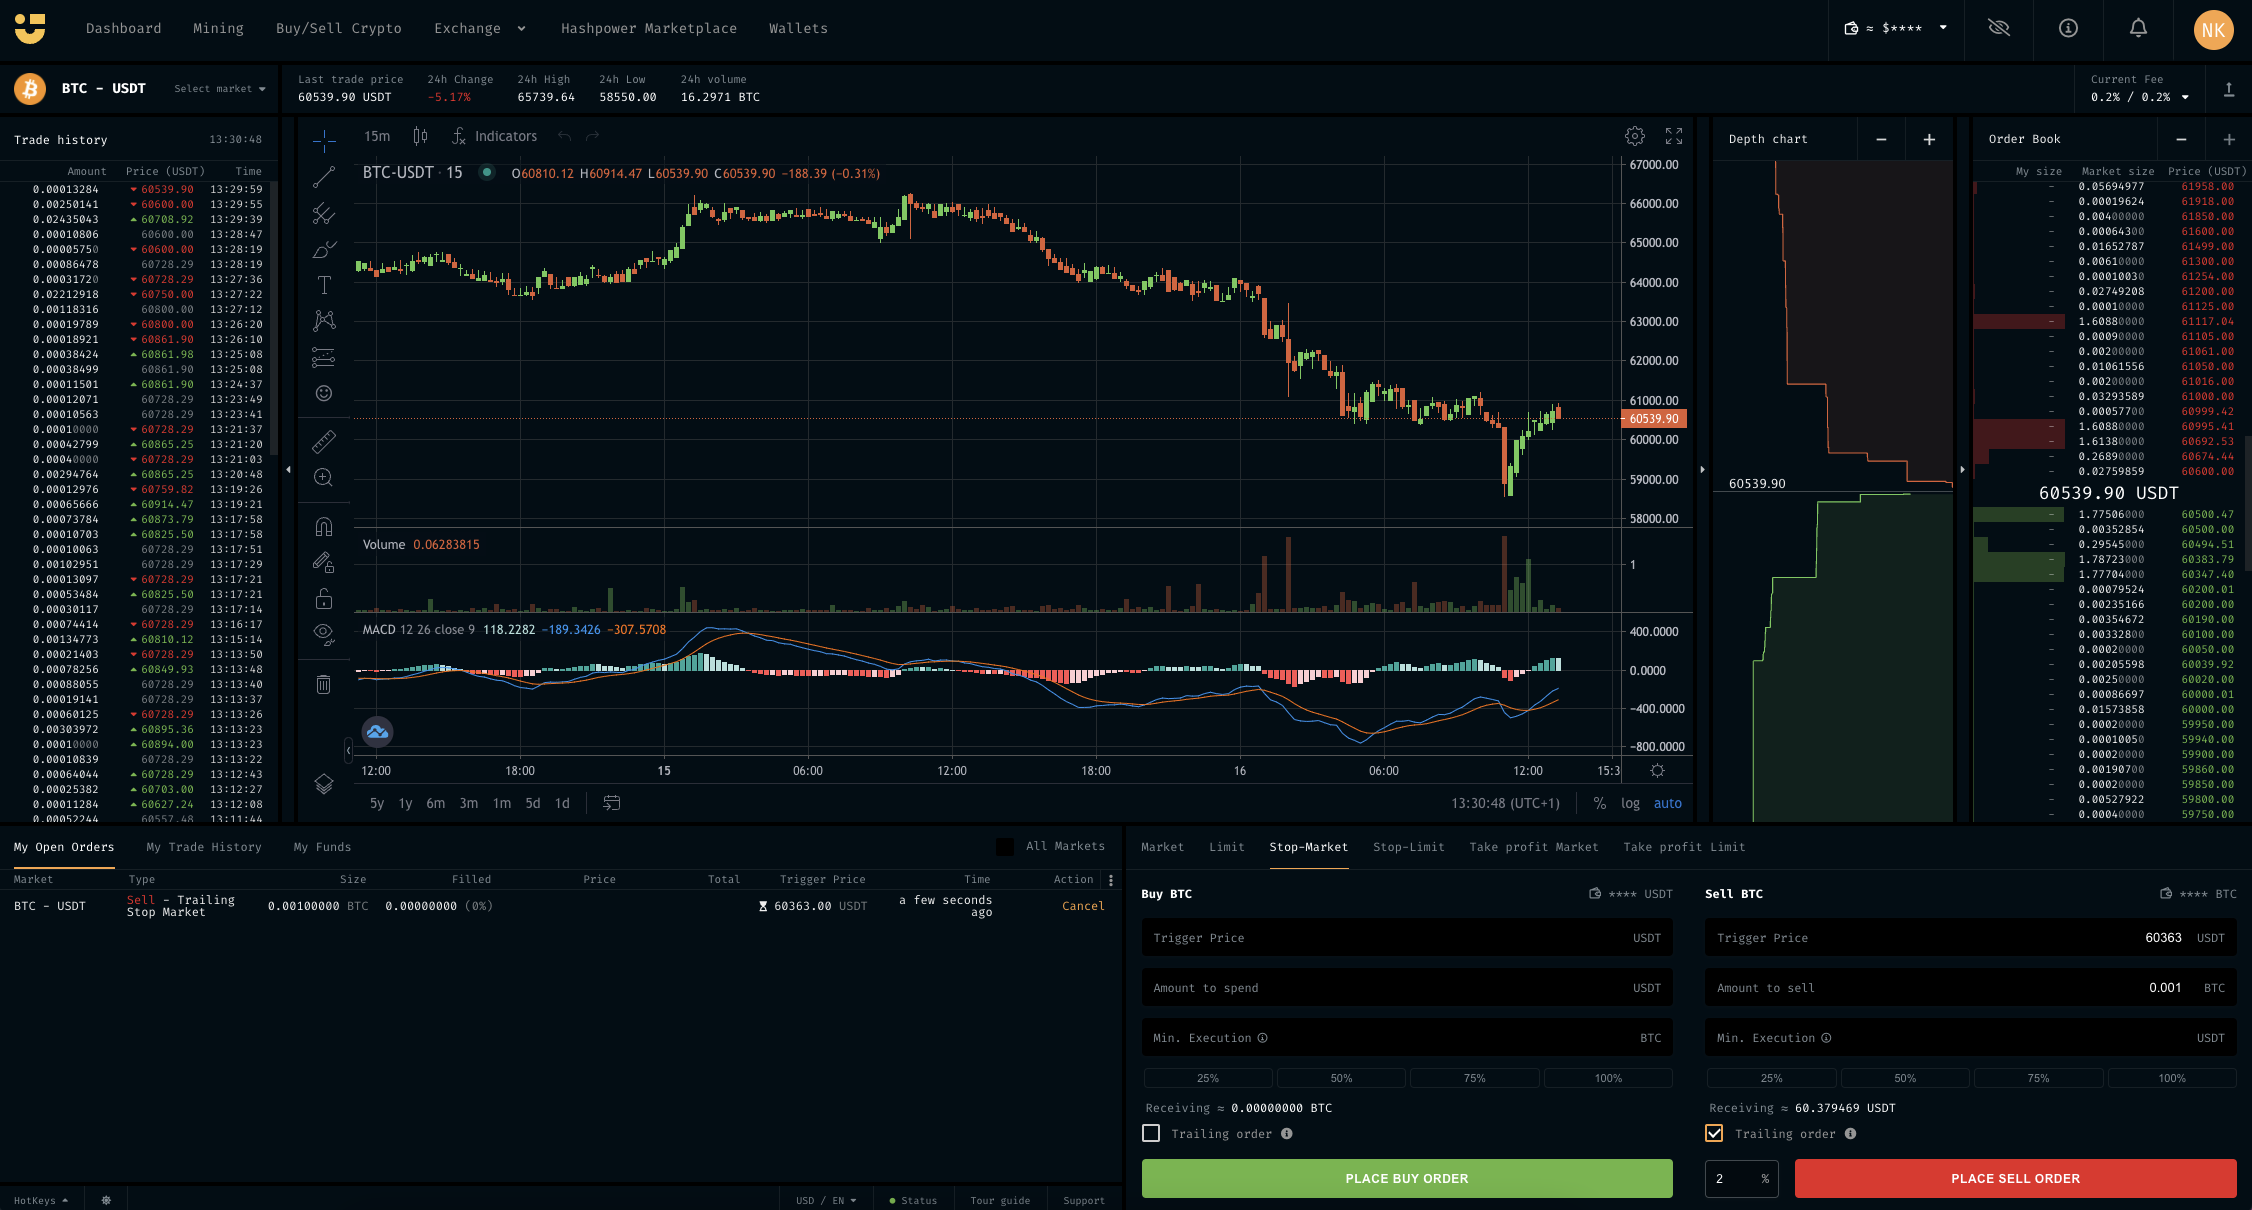Image resolution: width=2252 pixels, height=1210 pixels.
Task: Select 50% sell amount option
Action: pos(1904,1078)
